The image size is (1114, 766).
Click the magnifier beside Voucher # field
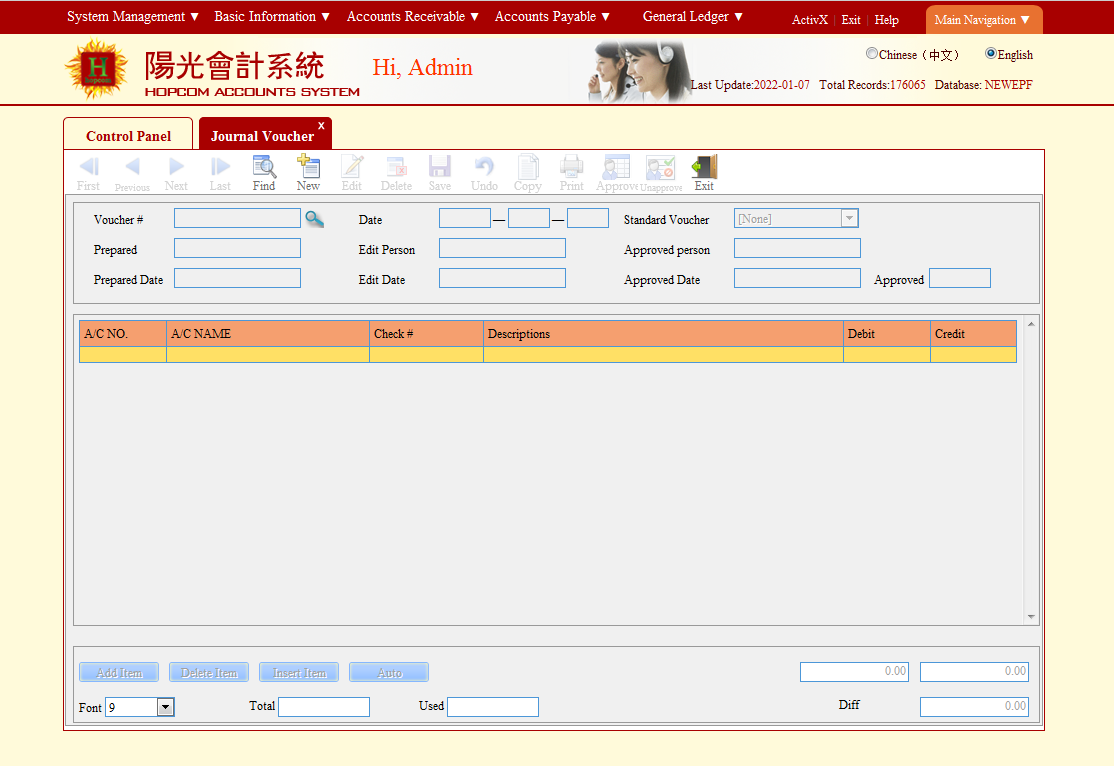[315, 219]
